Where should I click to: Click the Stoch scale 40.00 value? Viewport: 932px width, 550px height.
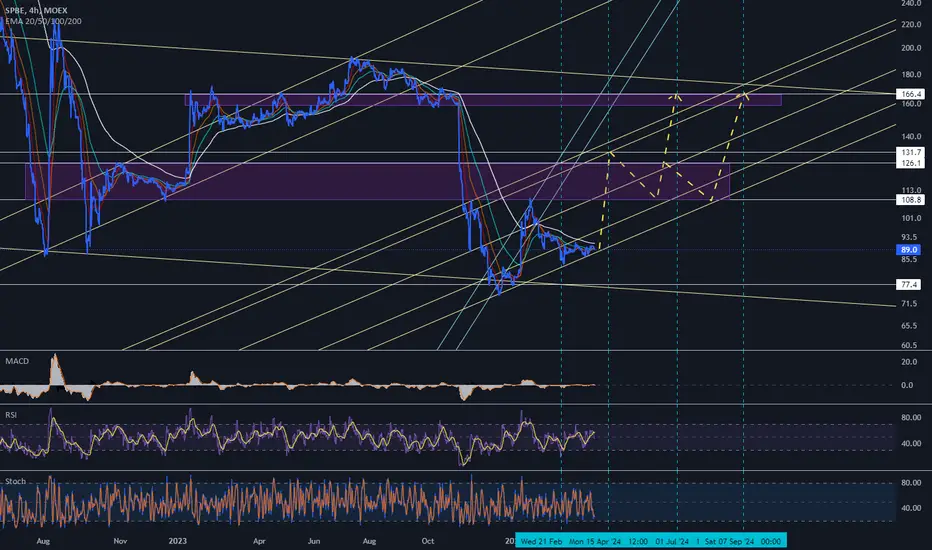click(911, 508)
